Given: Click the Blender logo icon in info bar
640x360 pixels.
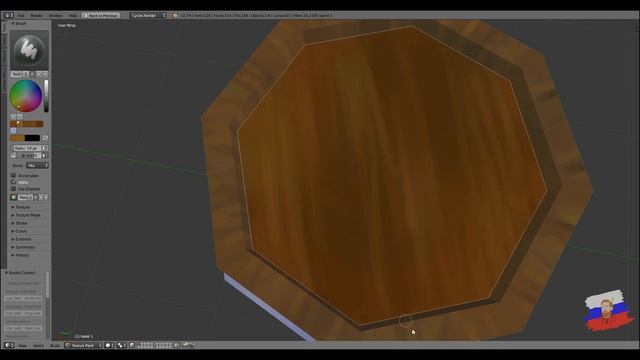Looking at the screenshot, I should coord(175,16).
